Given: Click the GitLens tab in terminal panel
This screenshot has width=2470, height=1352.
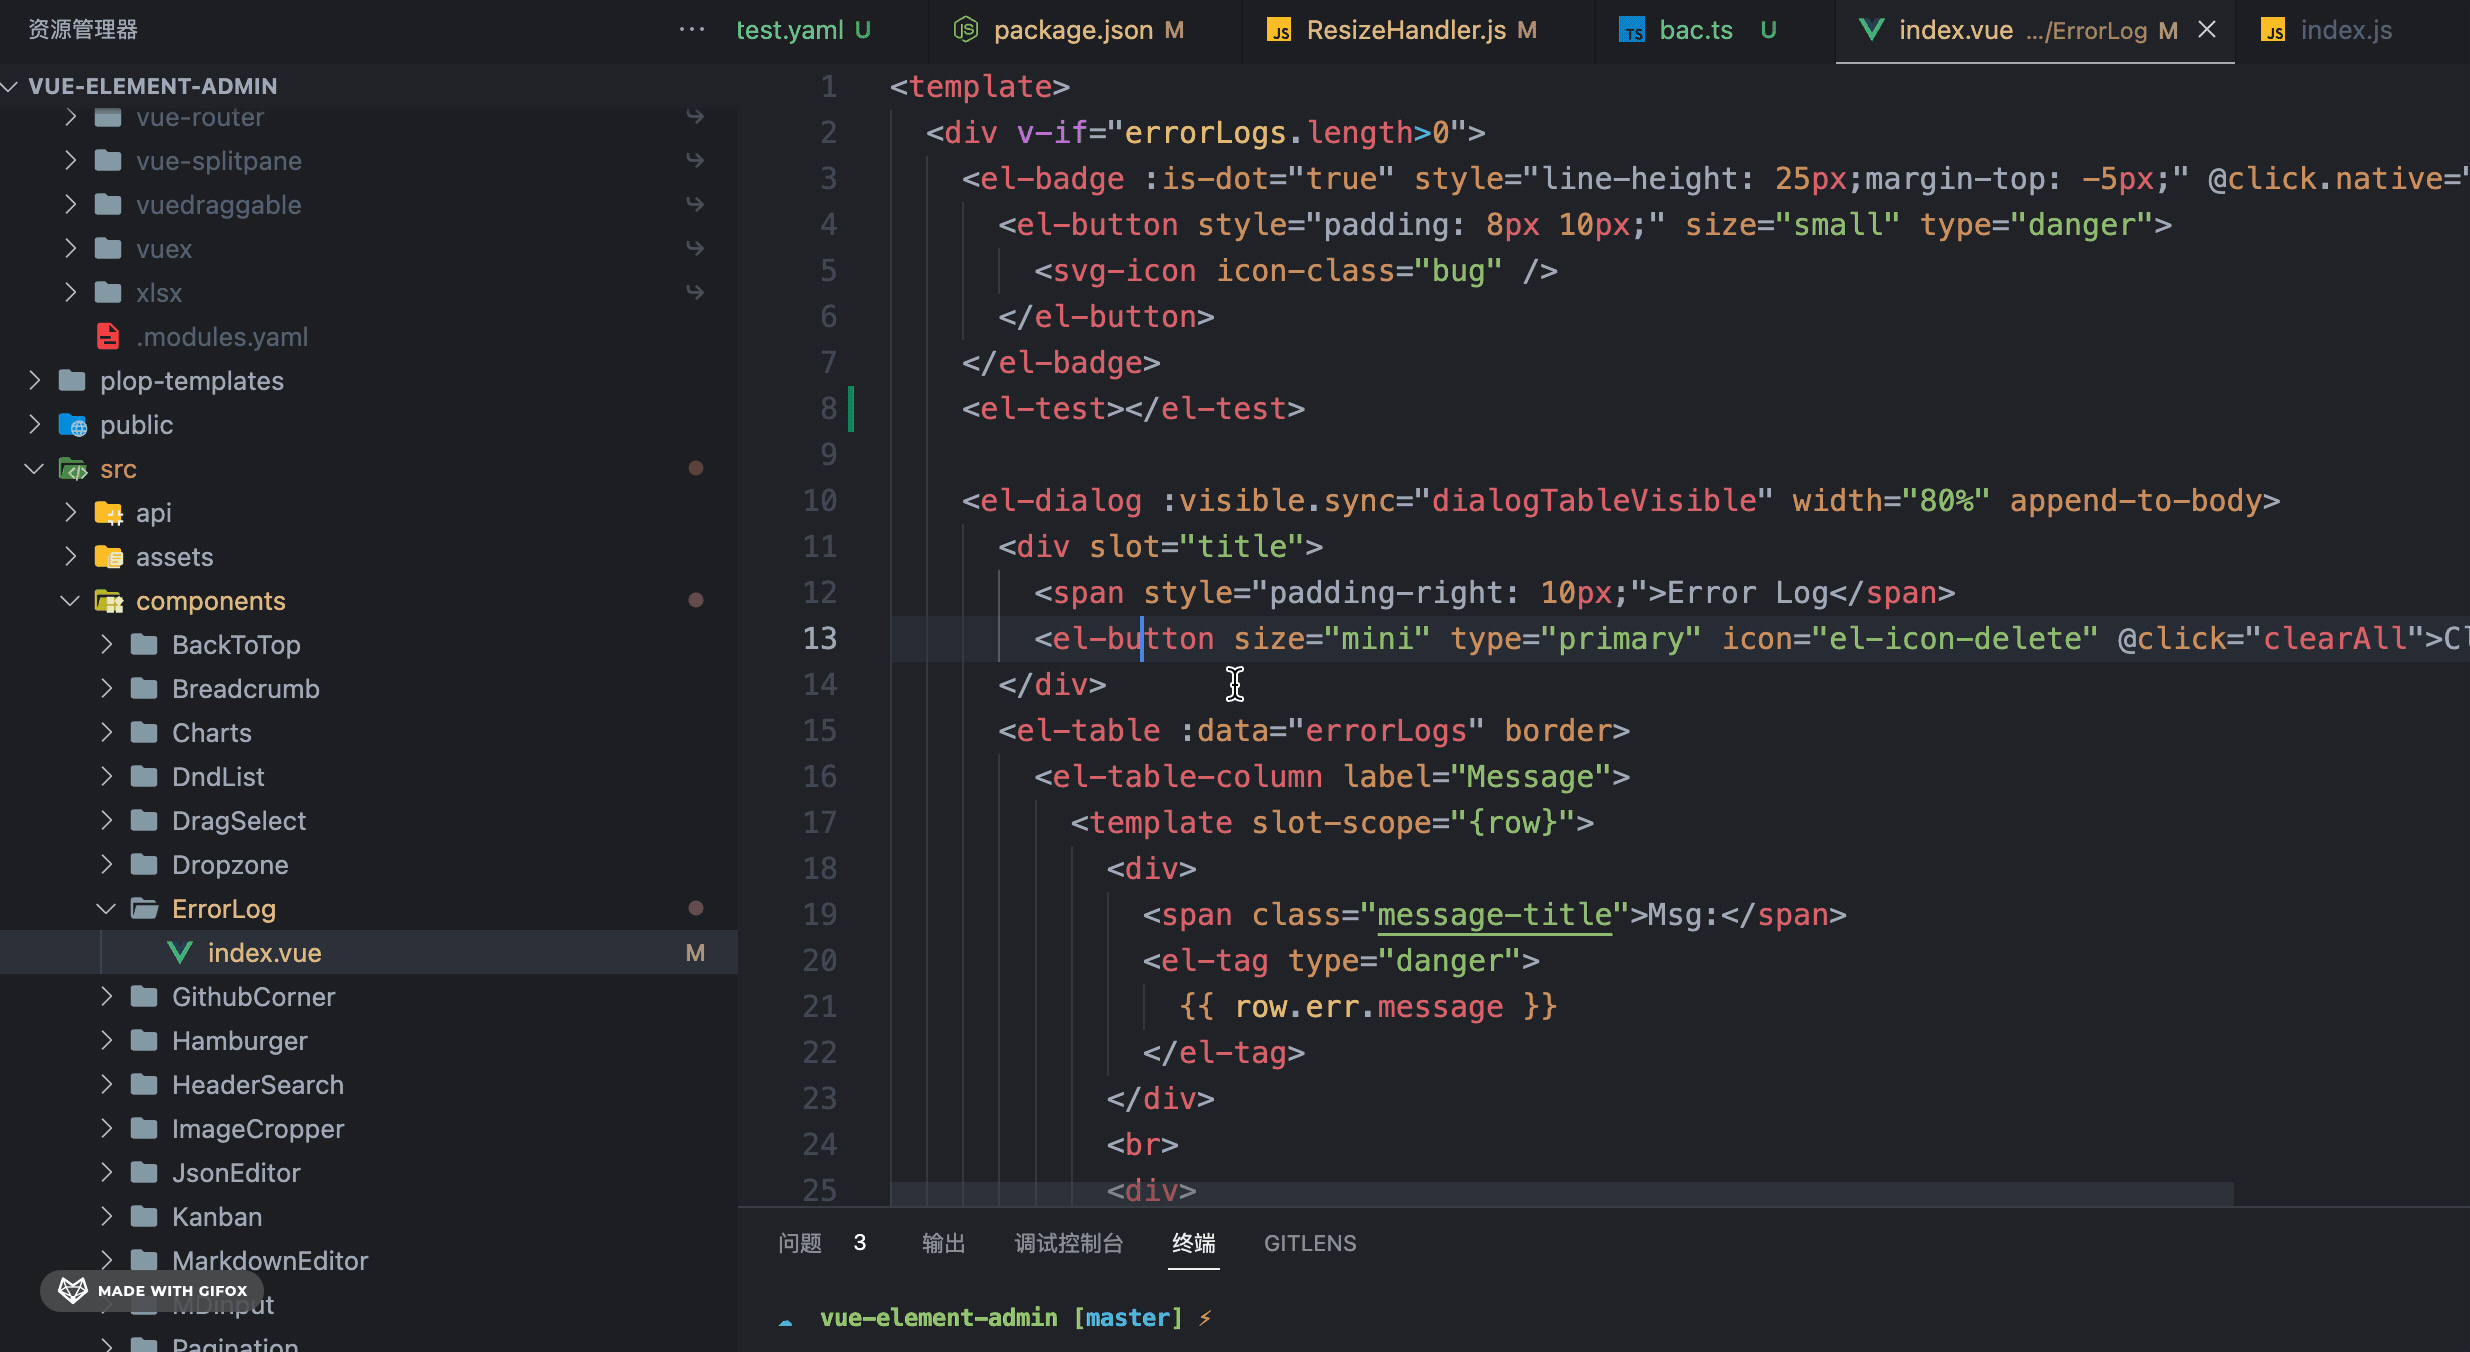Looking at the screenshot, I should click(x=1312, y=1244).
